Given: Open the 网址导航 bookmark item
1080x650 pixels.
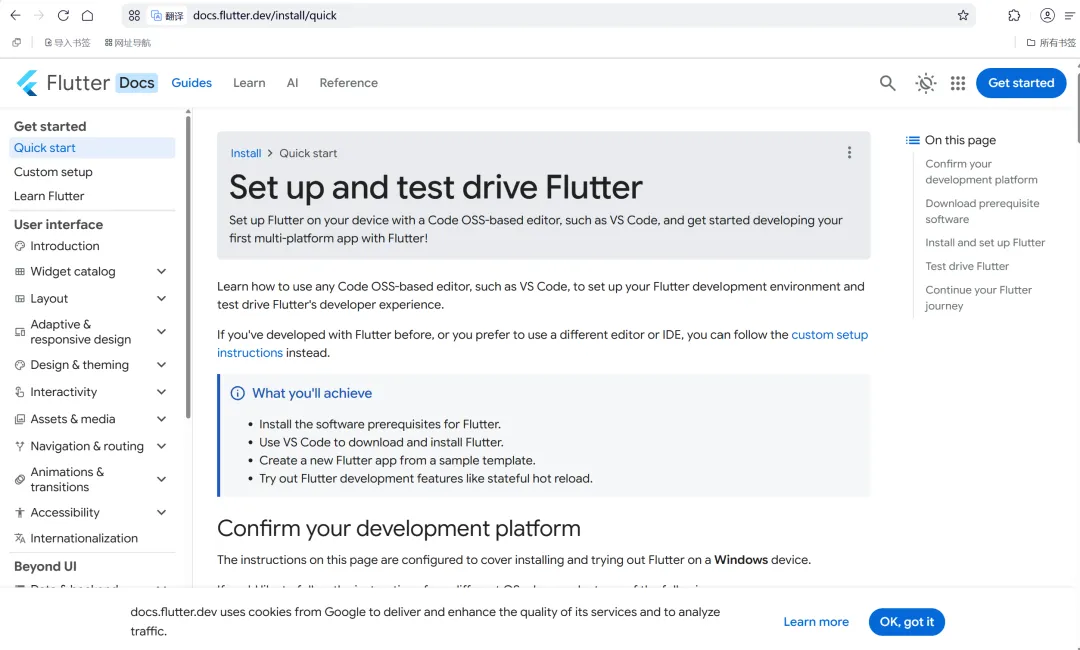Looking at the screenshot, I should coord(127,43).
